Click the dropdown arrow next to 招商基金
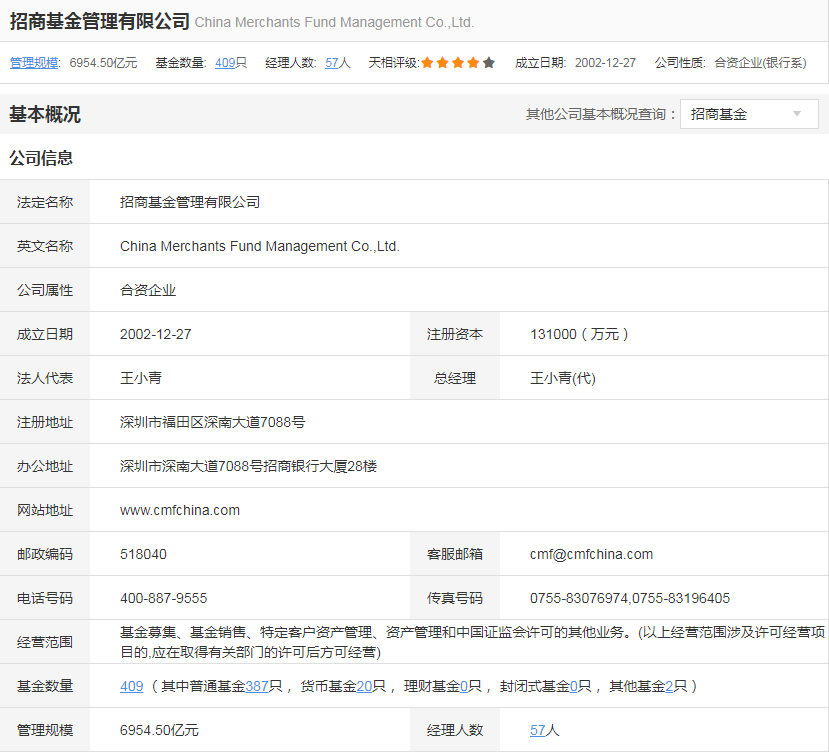Image resolution: width=829 pixels, height=754 pixels. pyautogui.click(x=797, y=114)
